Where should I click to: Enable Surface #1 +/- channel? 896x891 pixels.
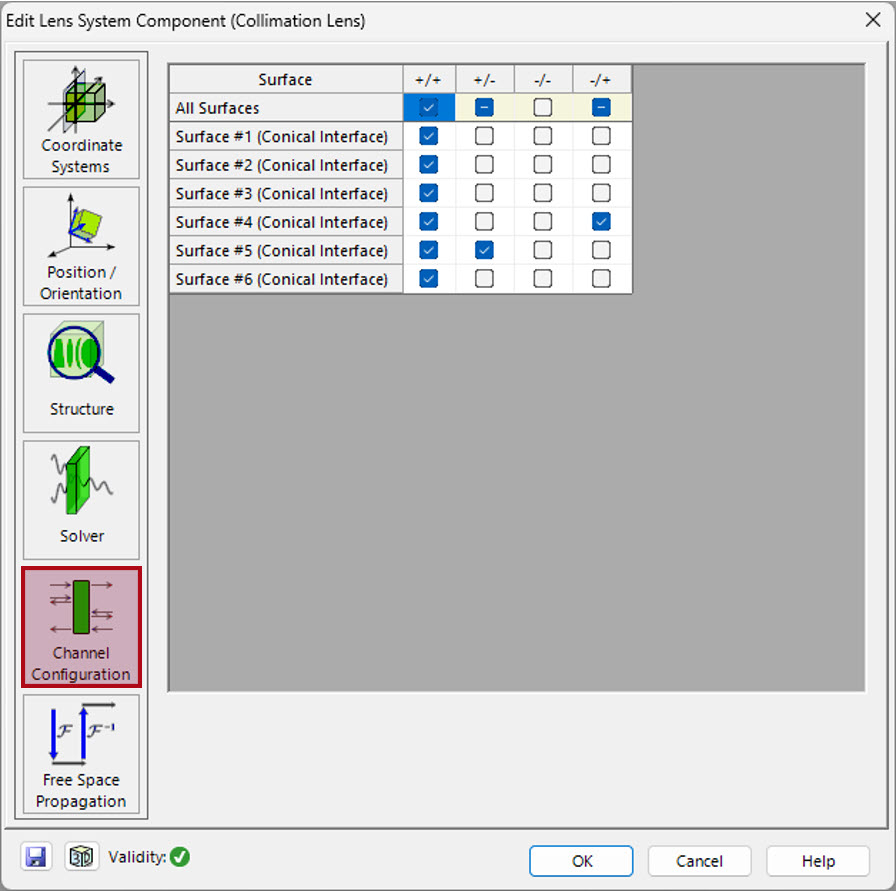pyautogui.click(x=484, y=136)
